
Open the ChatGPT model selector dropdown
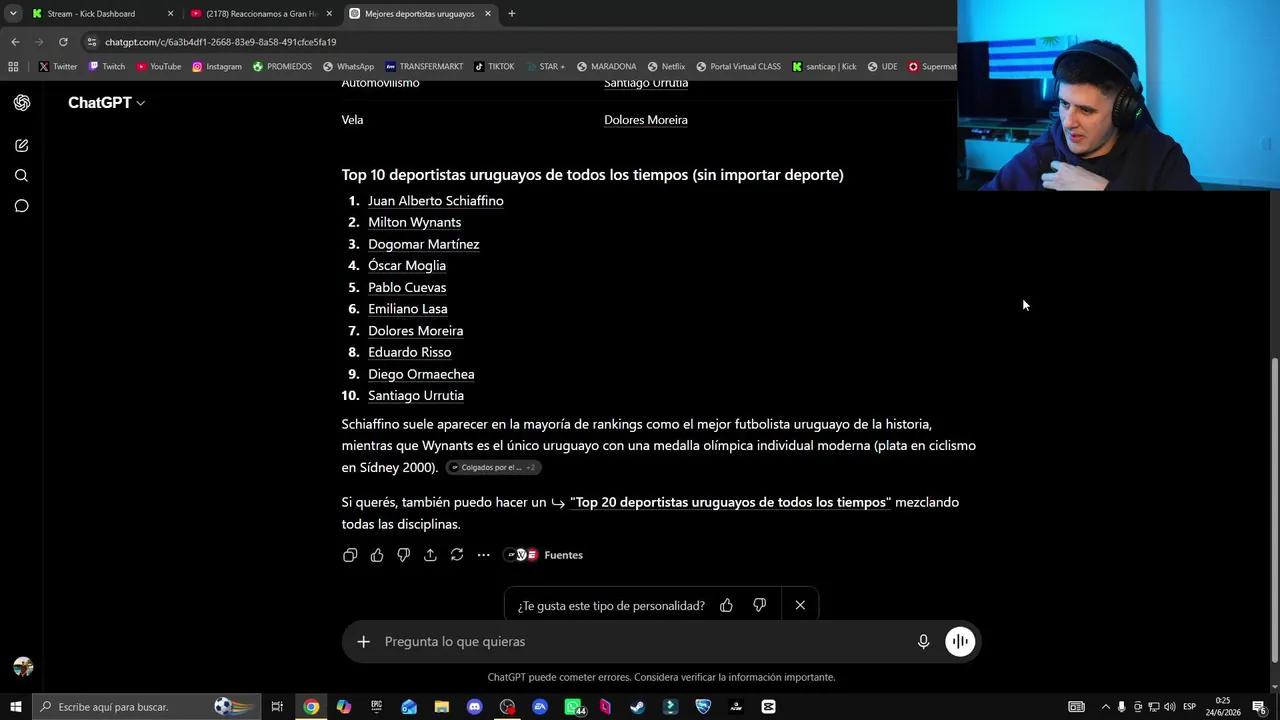click(106, 103)
